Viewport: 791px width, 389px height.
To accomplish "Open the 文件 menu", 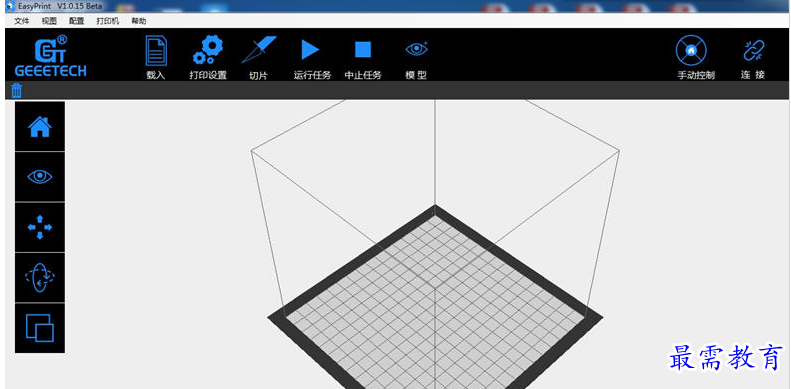I will [x=22, y=21].
